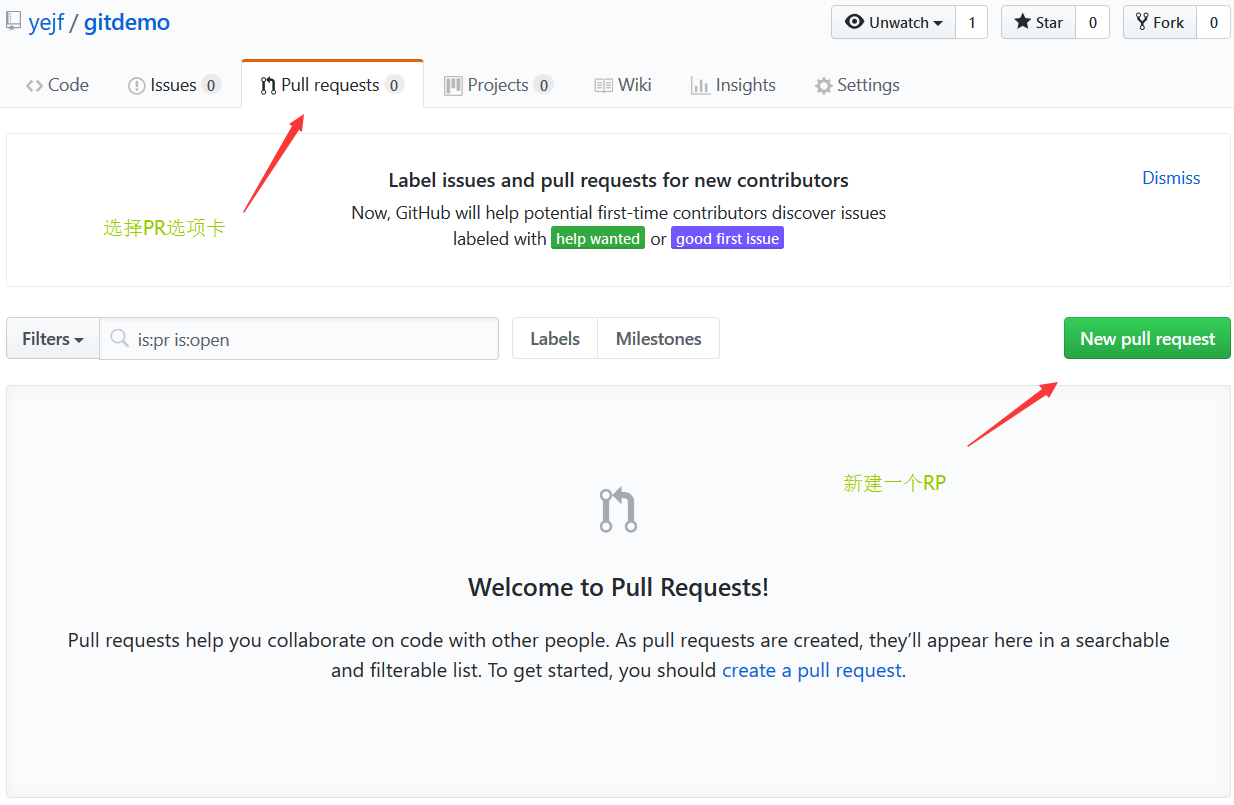
Task: Click the fork icon in Fork button
Action: 1142,22
